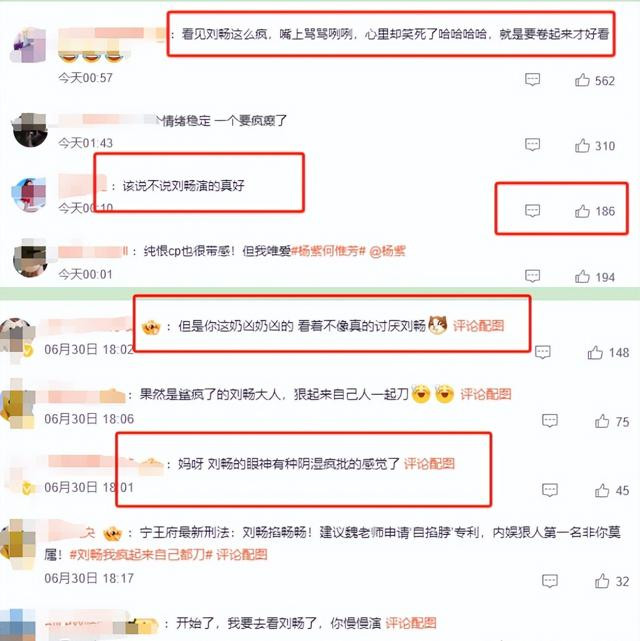Like the comment with 194 likes
The image size is (640, 641).
coord(582,277)
